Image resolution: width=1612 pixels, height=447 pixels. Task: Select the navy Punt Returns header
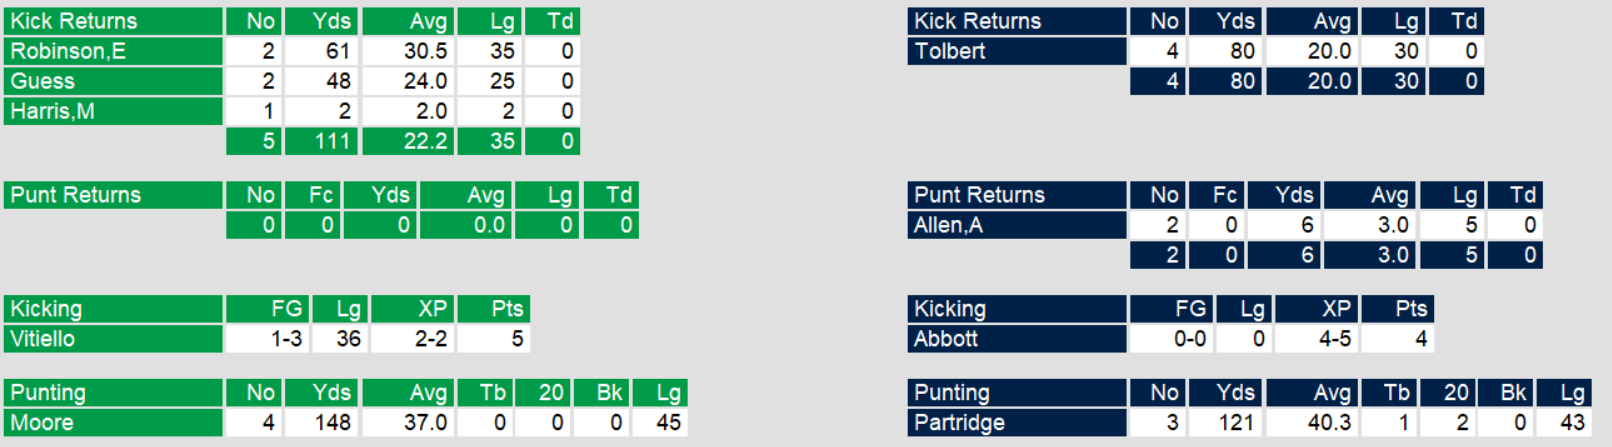[1016, 195]
